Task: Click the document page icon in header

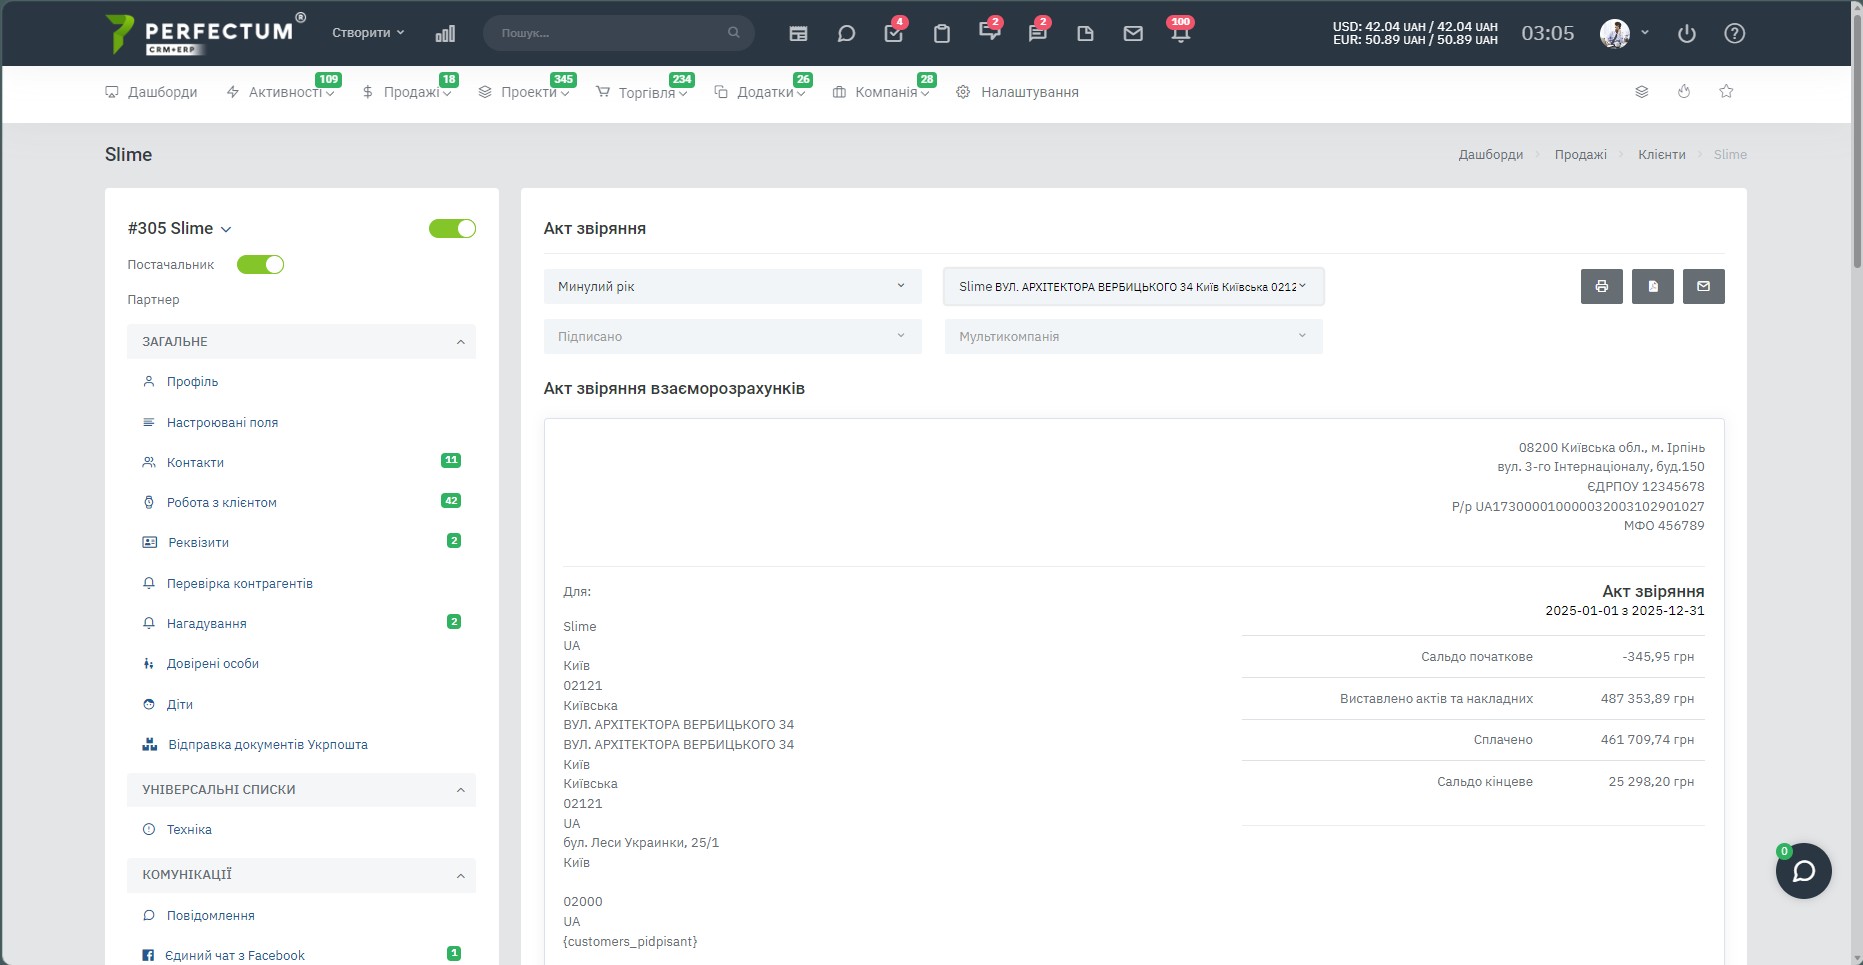Action: pos(1085,33)
